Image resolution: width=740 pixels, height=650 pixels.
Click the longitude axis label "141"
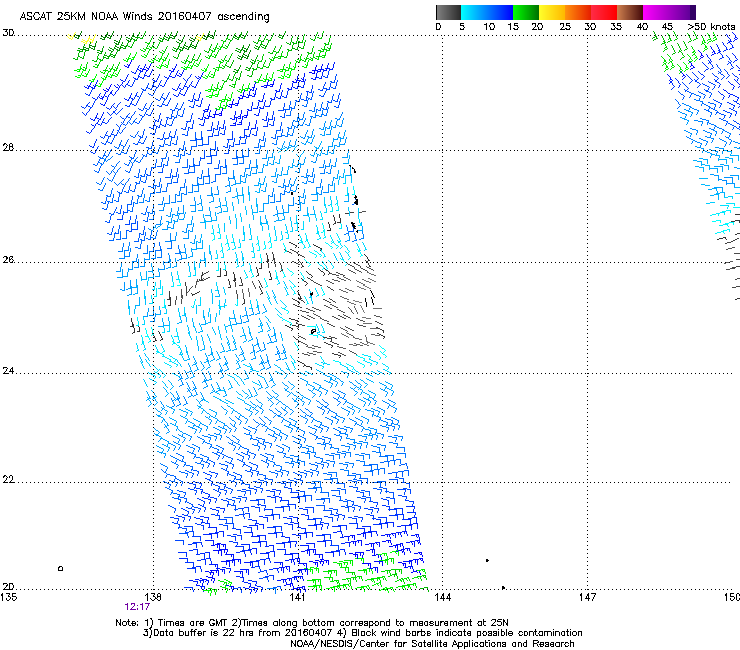pyautogui.click(x=297, y=597)
